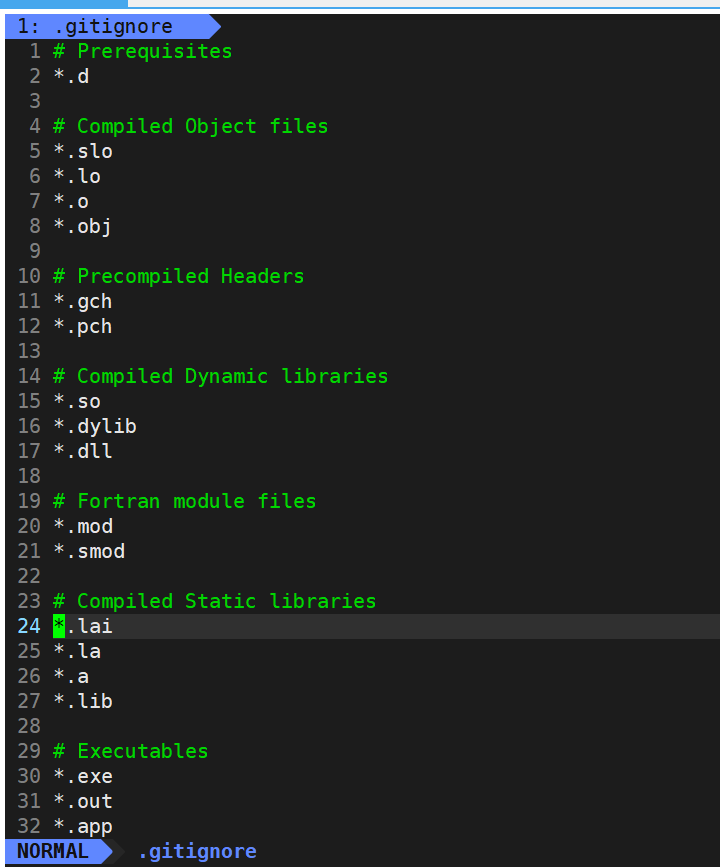
Task: Click the '*.dll' entry
Action: [x=82, y=451]
